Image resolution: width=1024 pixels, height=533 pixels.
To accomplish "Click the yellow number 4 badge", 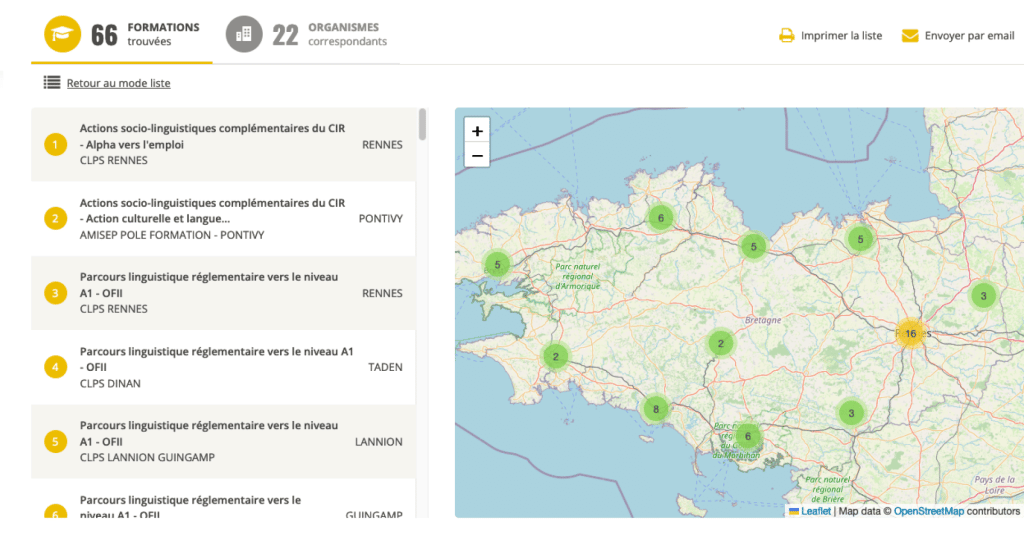I will pos(56,367).
